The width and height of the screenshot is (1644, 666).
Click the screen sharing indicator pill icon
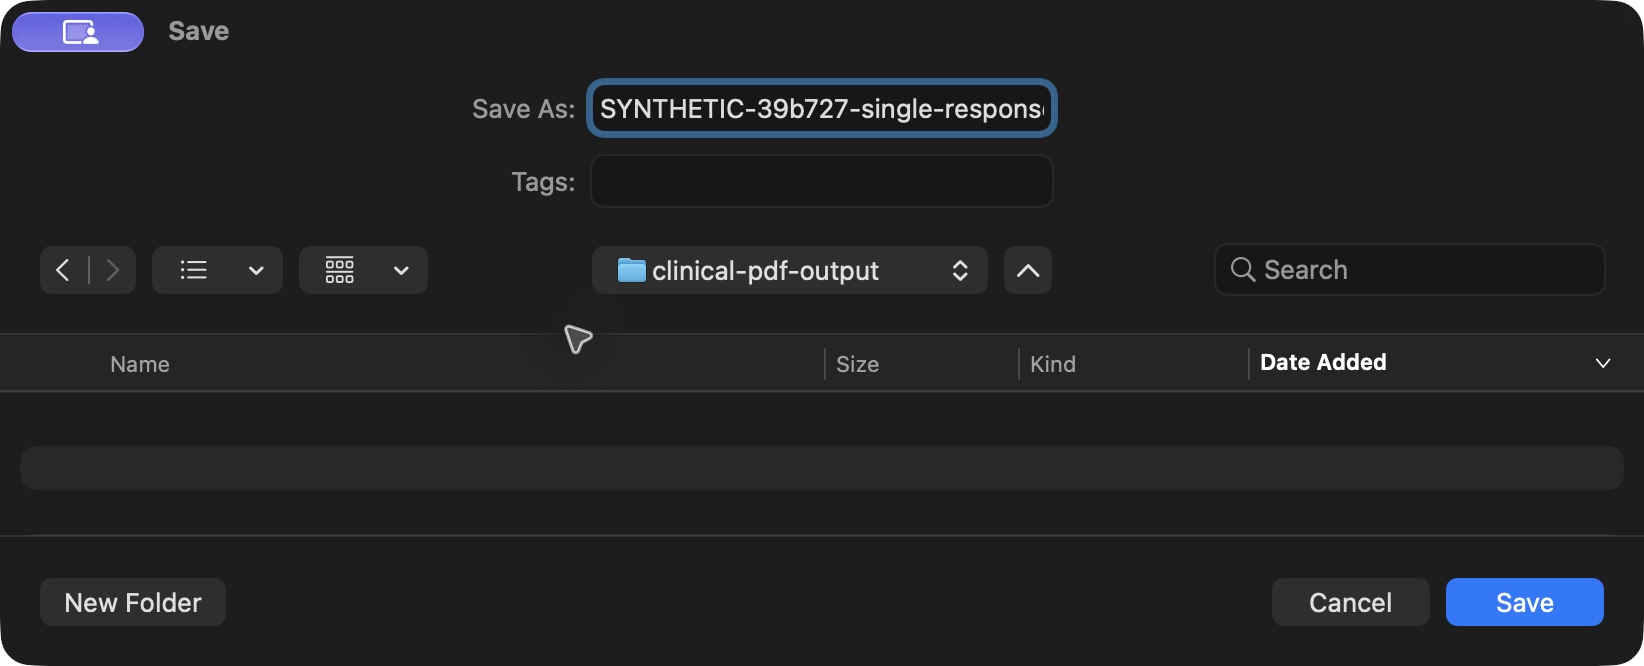[78, 32]
